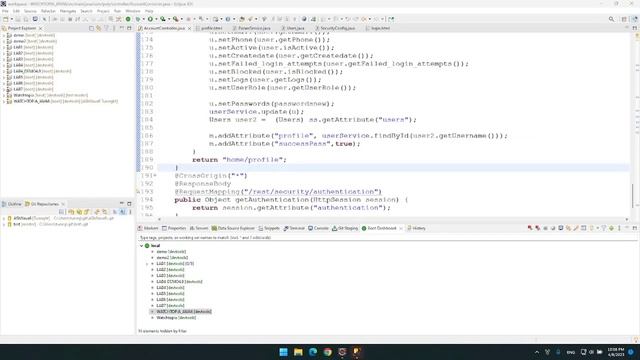Close the AccountController.java editor tab
640x360 pixels.
(189, 28)
